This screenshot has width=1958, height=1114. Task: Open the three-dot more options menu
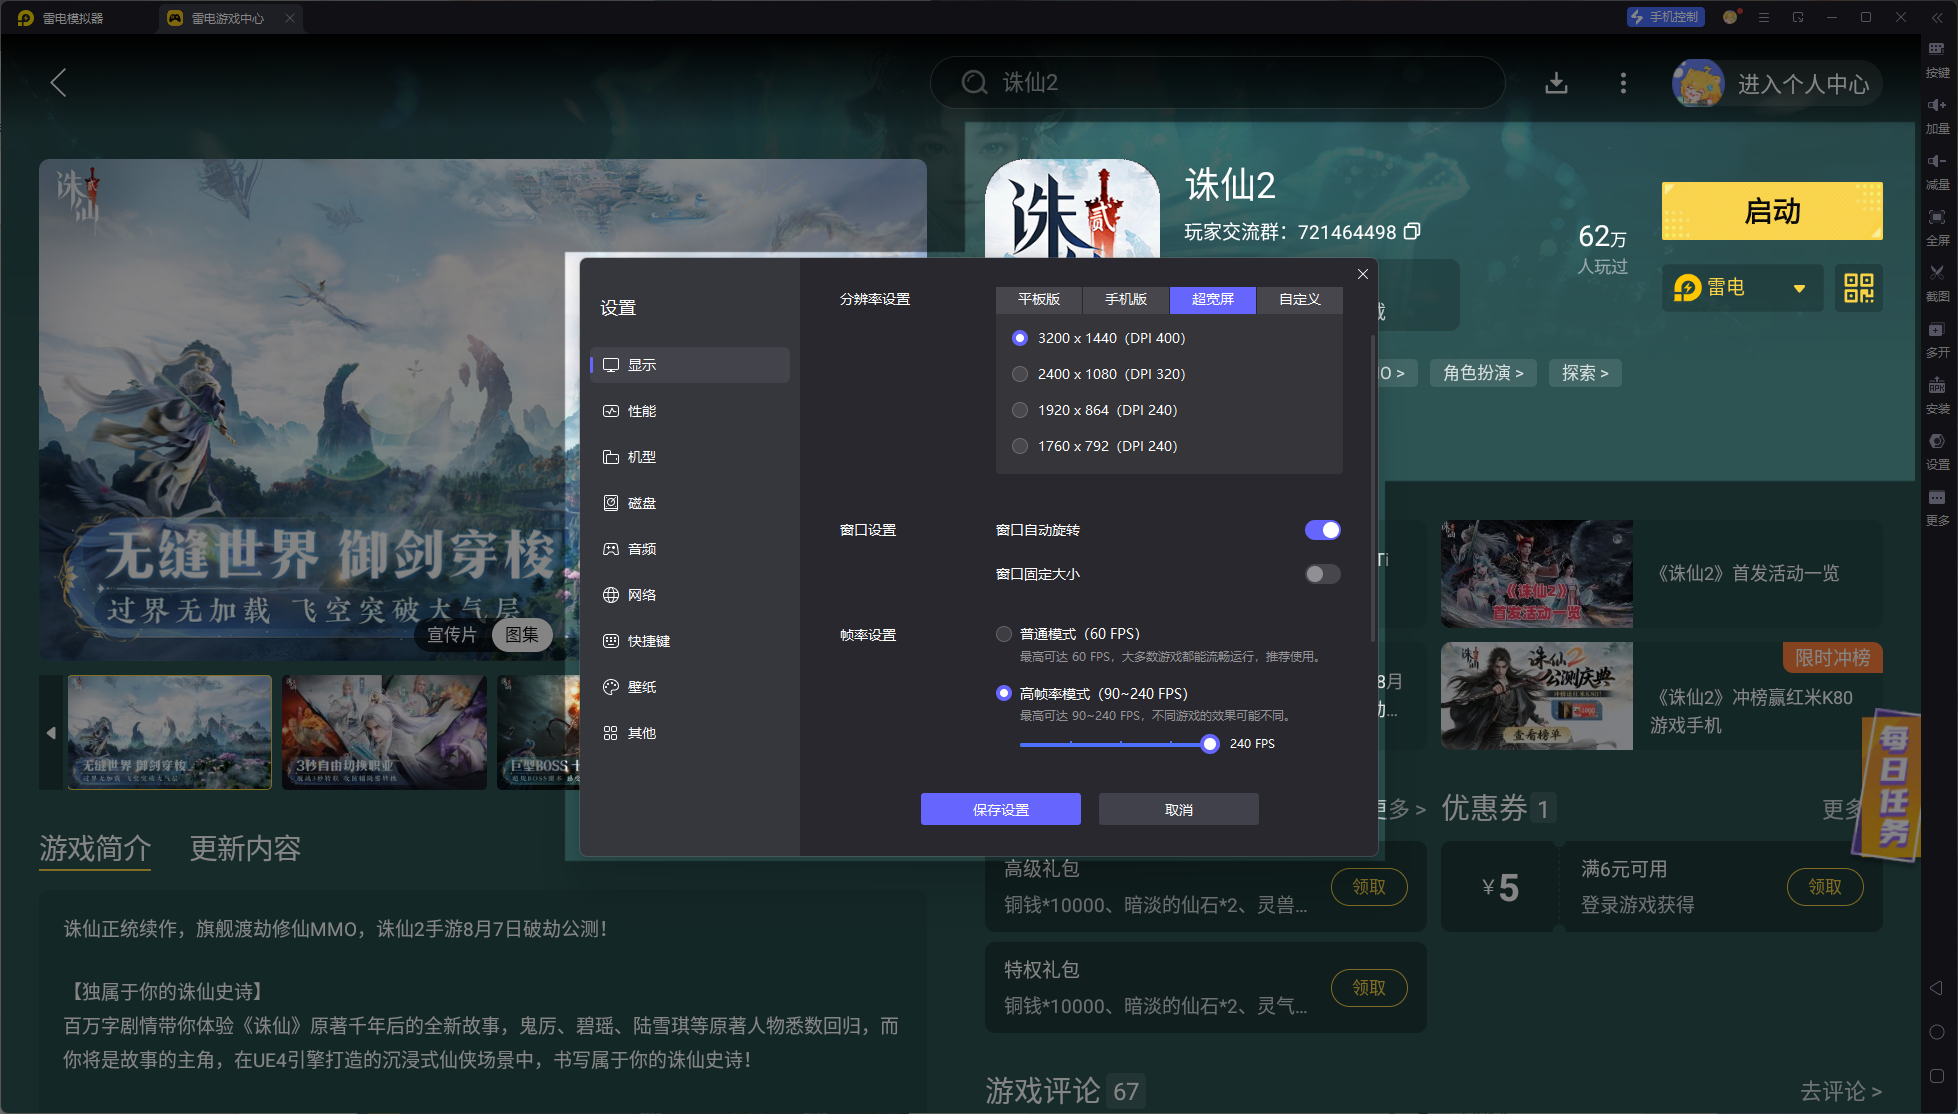[x=1623, y=83]
